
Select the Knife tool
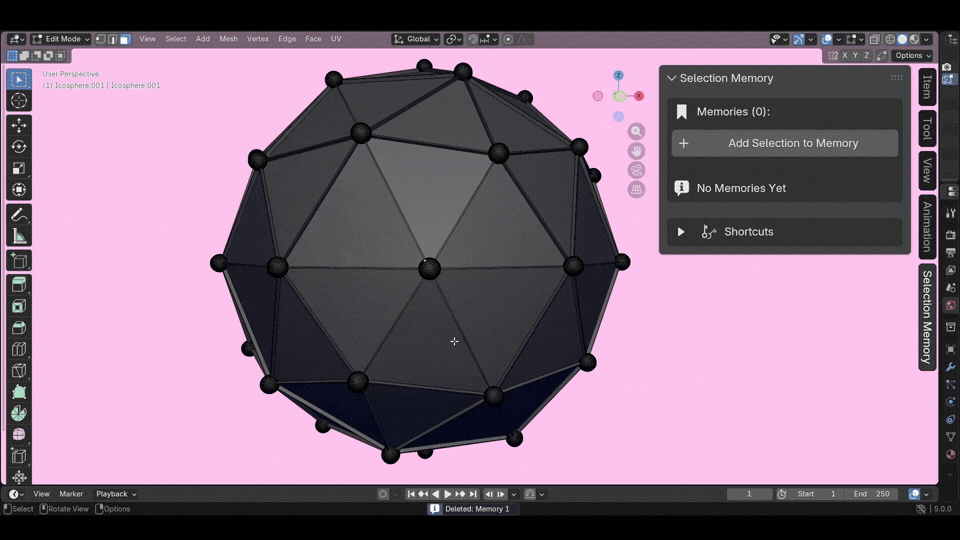(19, 370)
